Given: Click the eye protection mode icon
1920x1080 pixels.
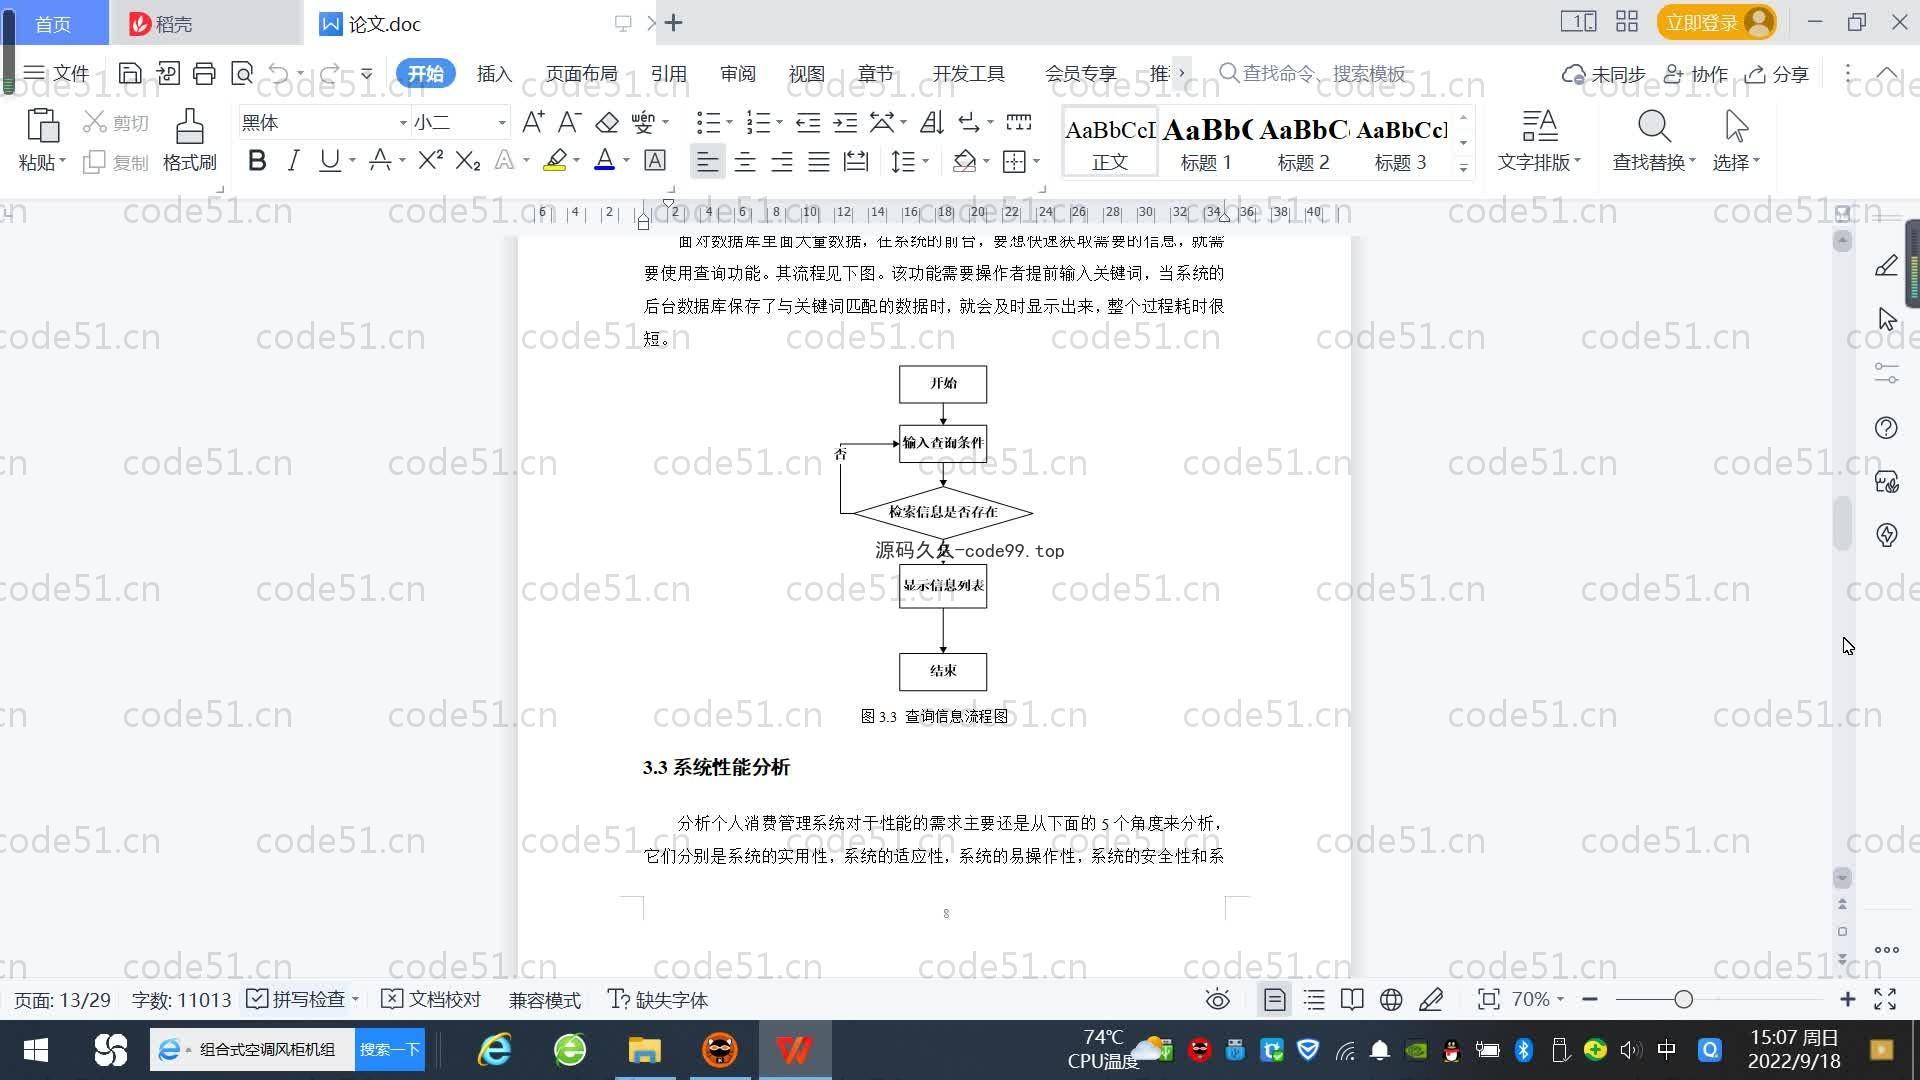Looking at the screenshot, I should [x=1217, y=1000].
